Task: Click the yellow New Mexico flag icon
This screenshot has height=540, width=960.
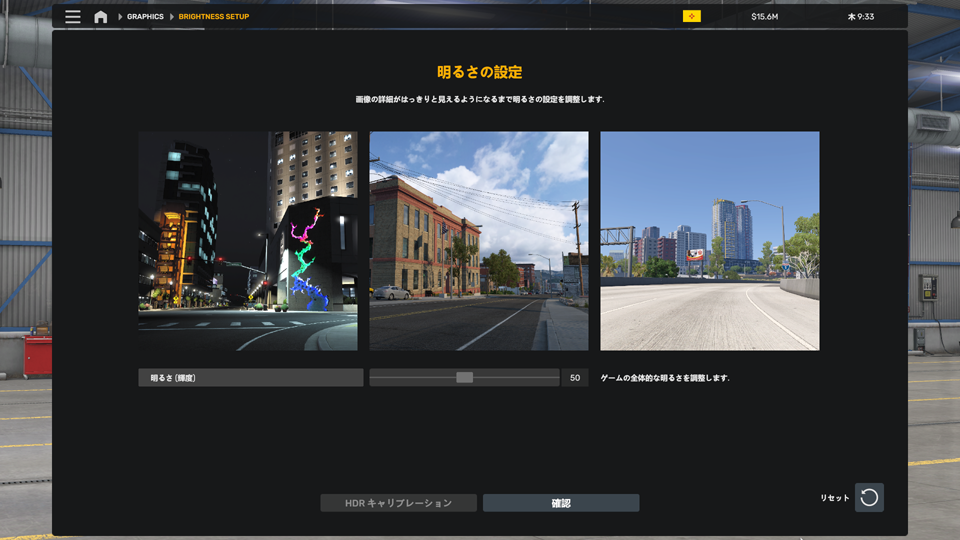Action: [x=691, y=17]
